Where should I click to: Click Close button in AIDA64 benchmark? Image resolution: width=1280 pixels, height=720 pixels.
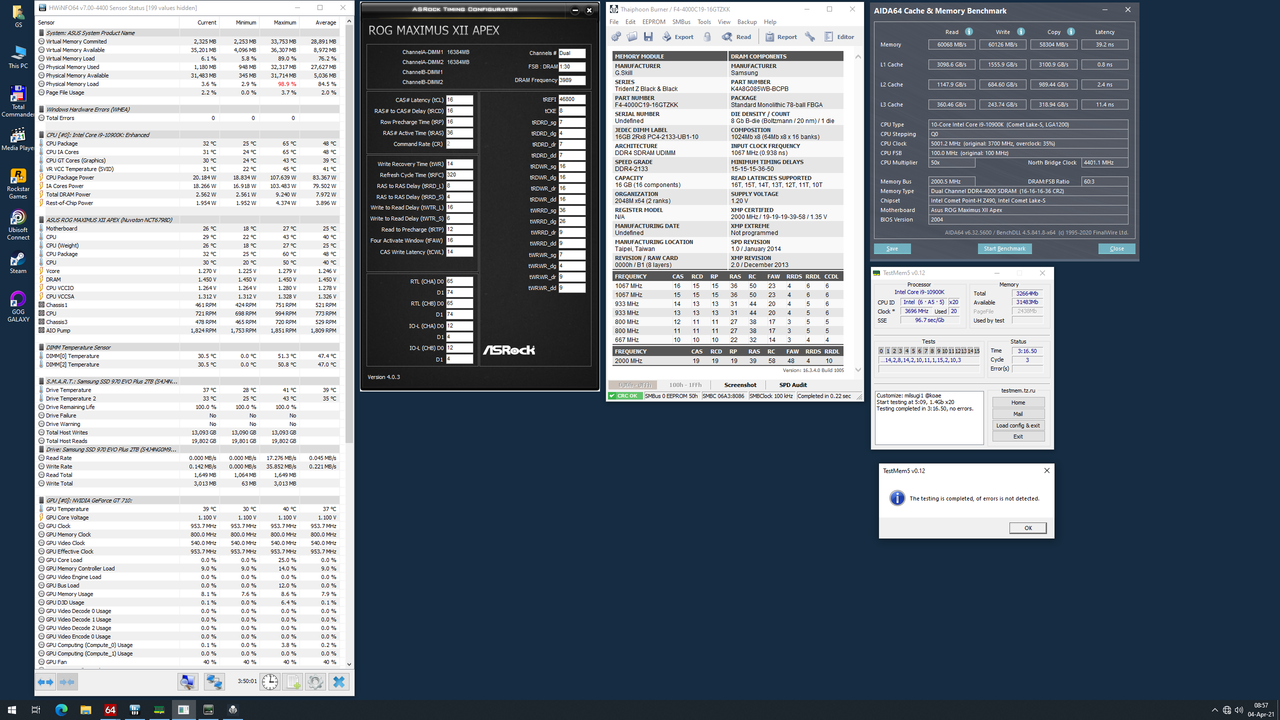tap(1116, 248)
